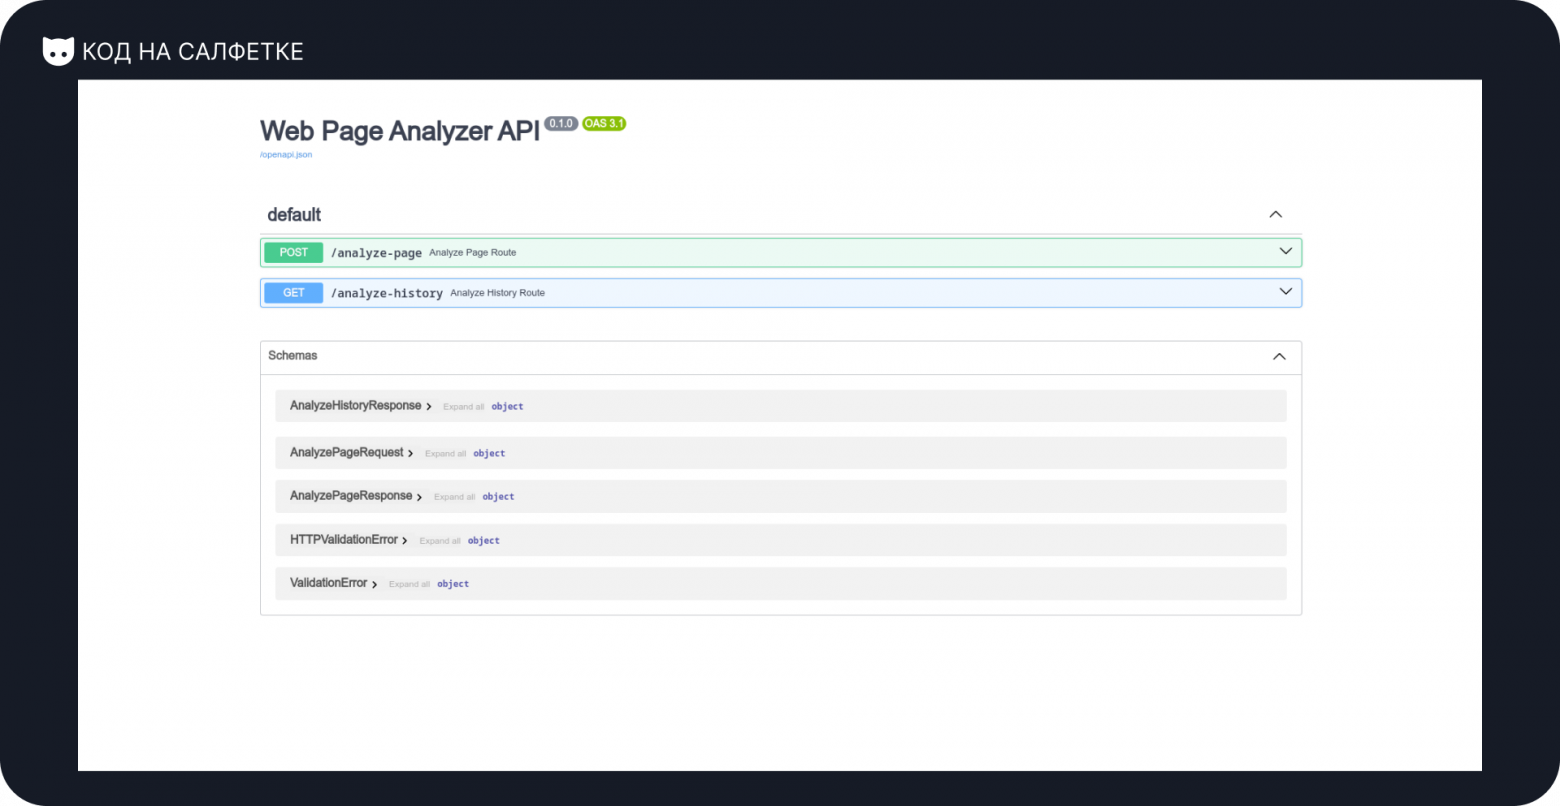Expand the POST /analyze-page arrow
Viewport: 1560px width, 806px height.
1285,252
